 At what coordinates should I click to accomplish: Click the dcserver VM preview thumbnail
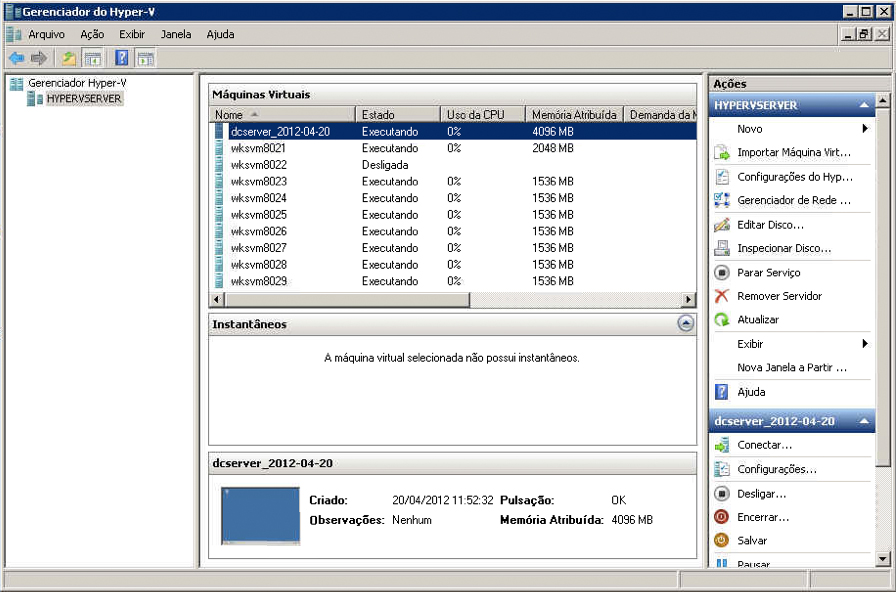pos(260,516)
